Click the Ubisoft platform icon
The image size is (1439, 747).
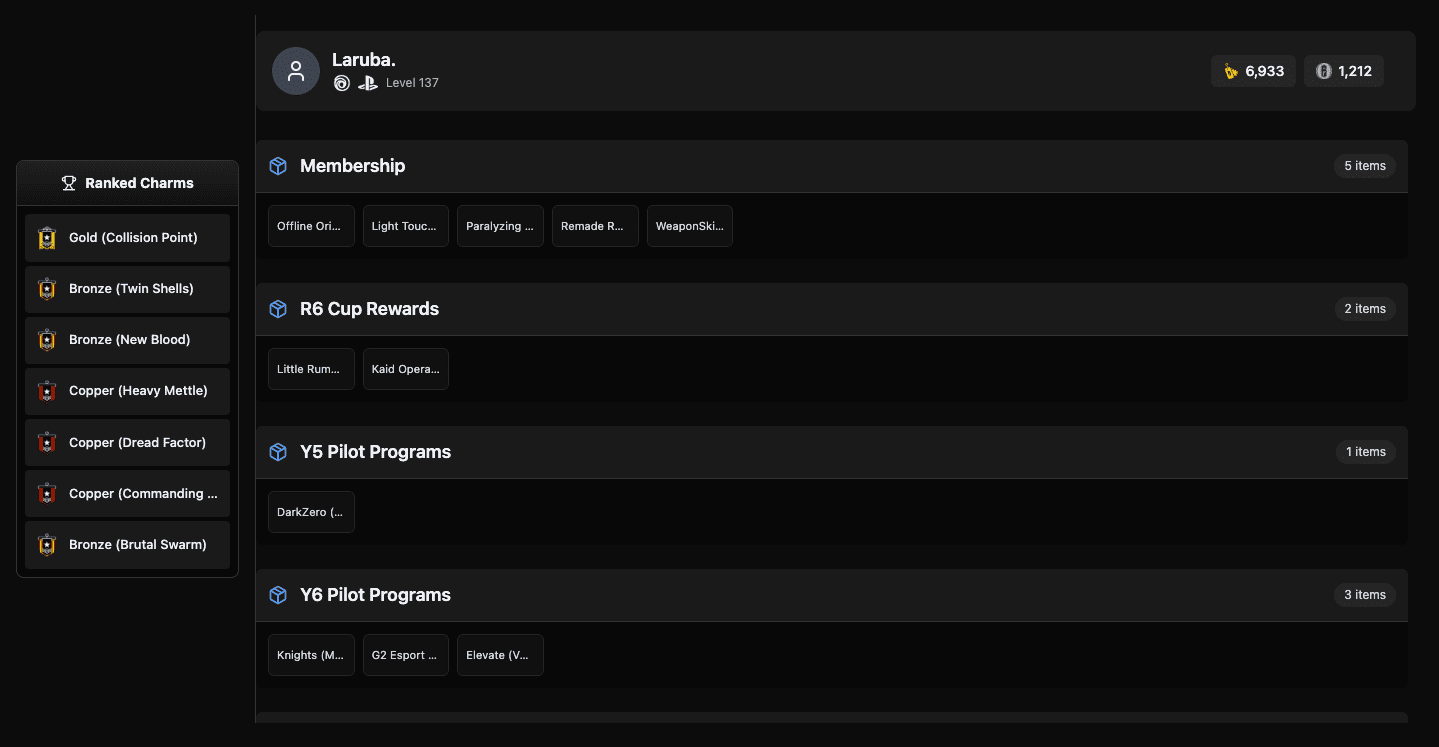(x=342, y=83)
